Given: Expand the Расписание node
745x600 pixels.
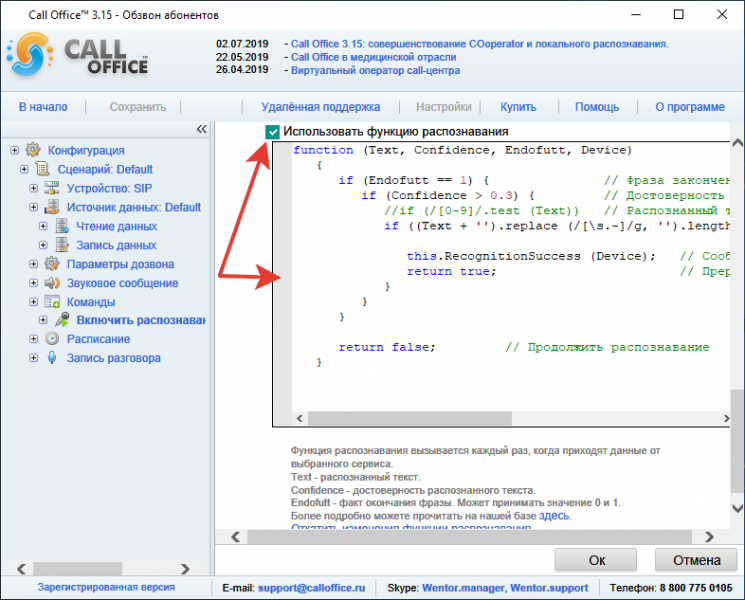Looking at the screenshot, I should point(34,339).
